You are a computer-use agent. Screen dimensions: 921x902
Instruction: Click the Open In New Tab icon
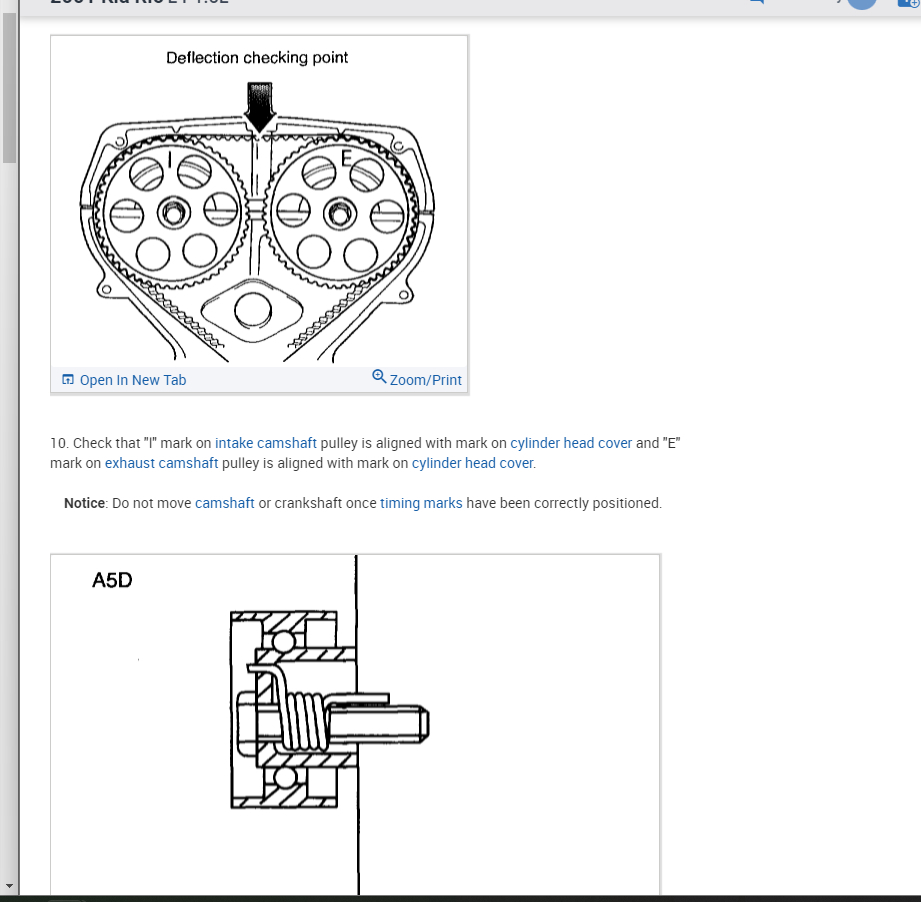point(68,379)
